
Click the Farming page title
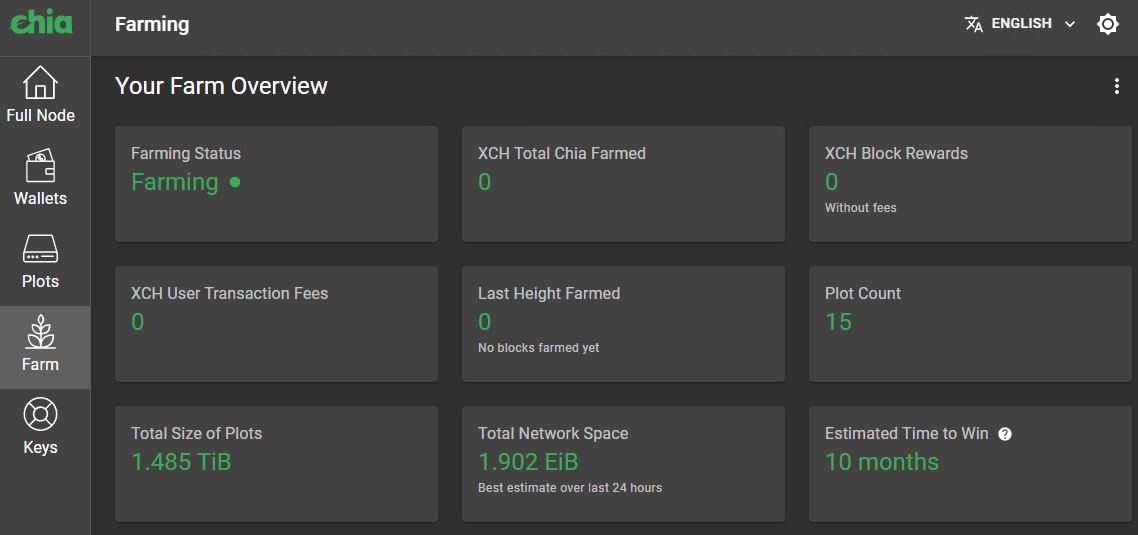pos(152,24)
